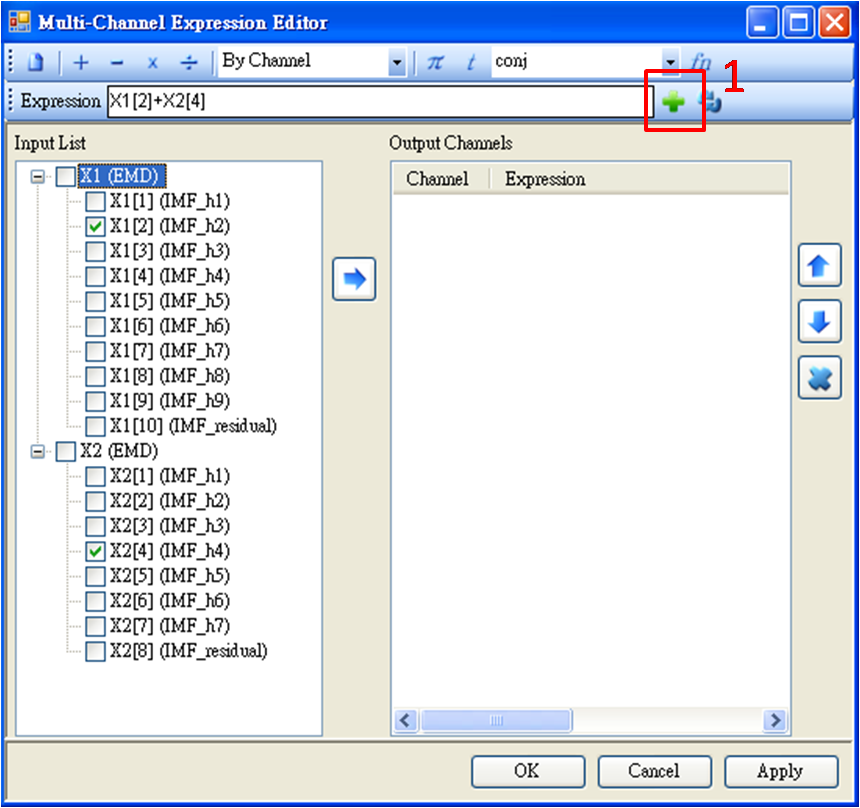
Task: Delete output channel with blue X icon
Action: point(819,379)
